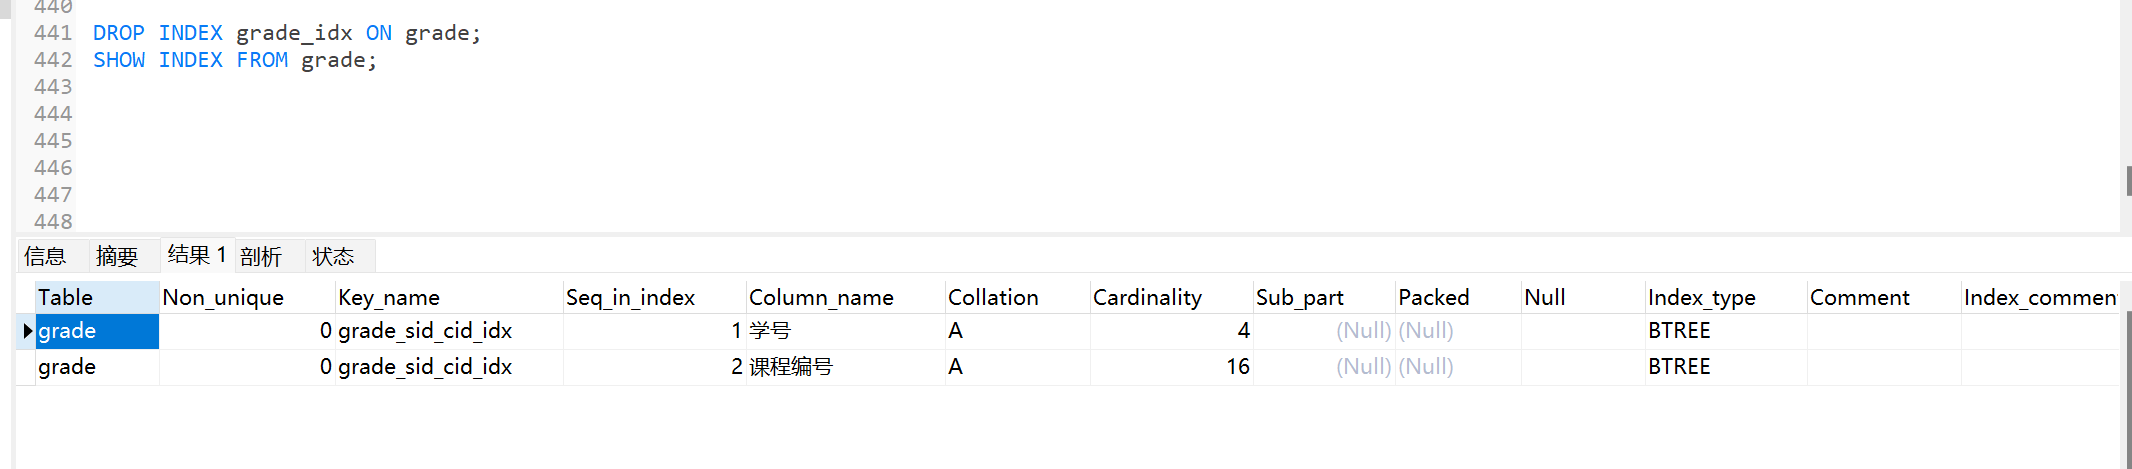The height and width of the screenshot is (469, 2132).
Task: Click the Table column header
Action: [x=66, y=297]
